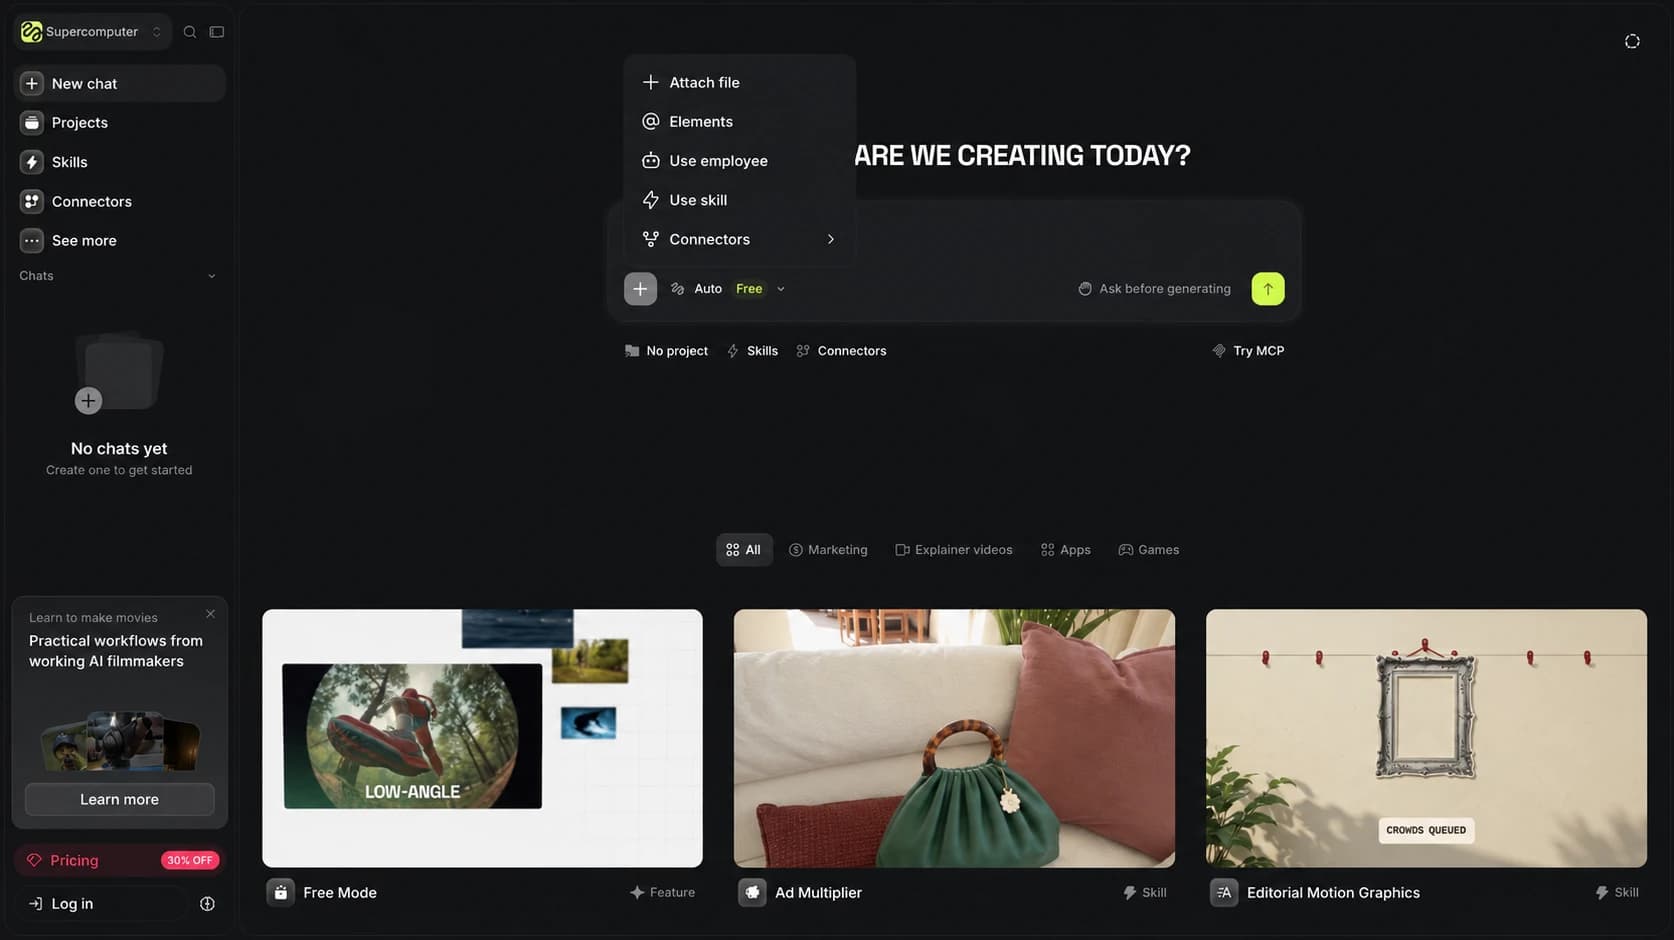Dismiss the Learn to make movies card
Viewport: 1674px width, 940px height.
pos(210,614)
